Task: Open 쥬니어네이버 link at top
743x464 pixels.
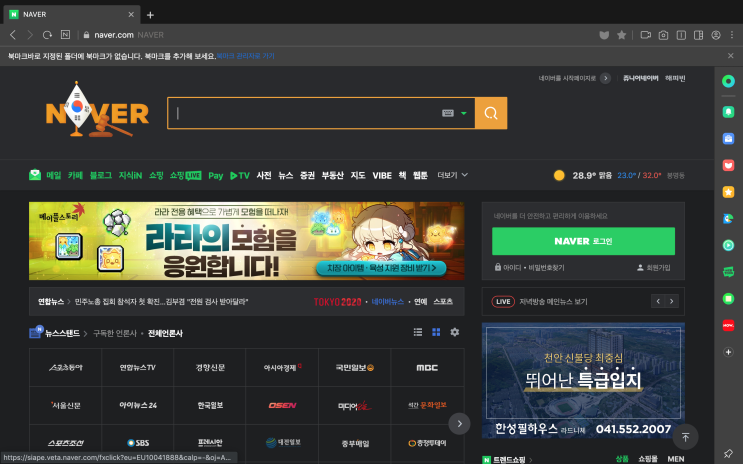Action: click(x=640, y=78)
